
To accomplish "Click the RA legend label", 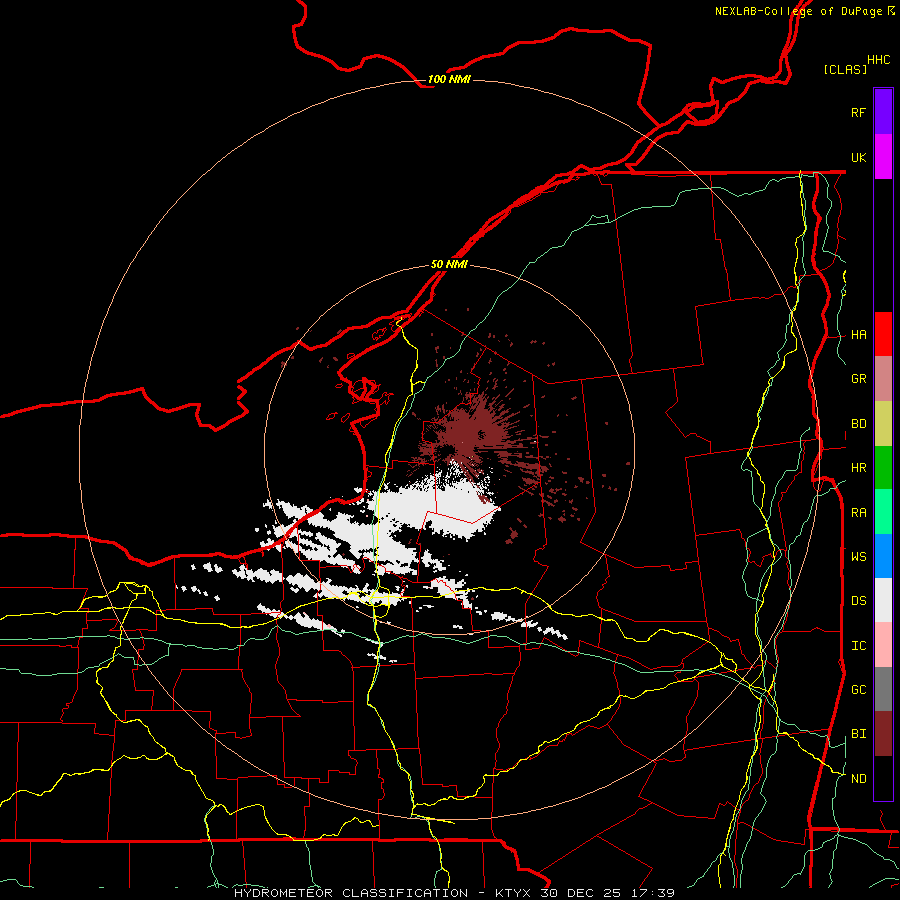I will pyautogui.click(x=858, y=512).
